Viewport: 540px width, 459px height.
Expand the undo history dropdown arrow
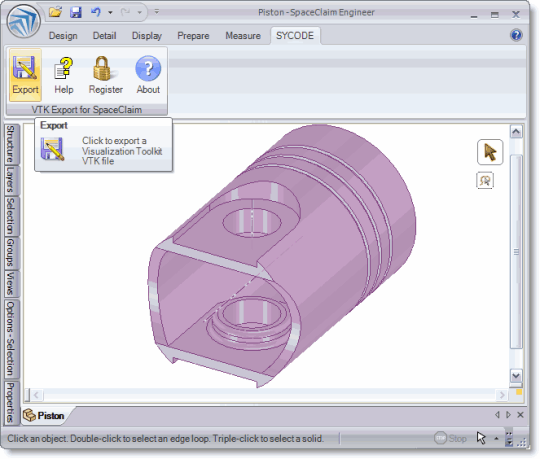[110, 13]
